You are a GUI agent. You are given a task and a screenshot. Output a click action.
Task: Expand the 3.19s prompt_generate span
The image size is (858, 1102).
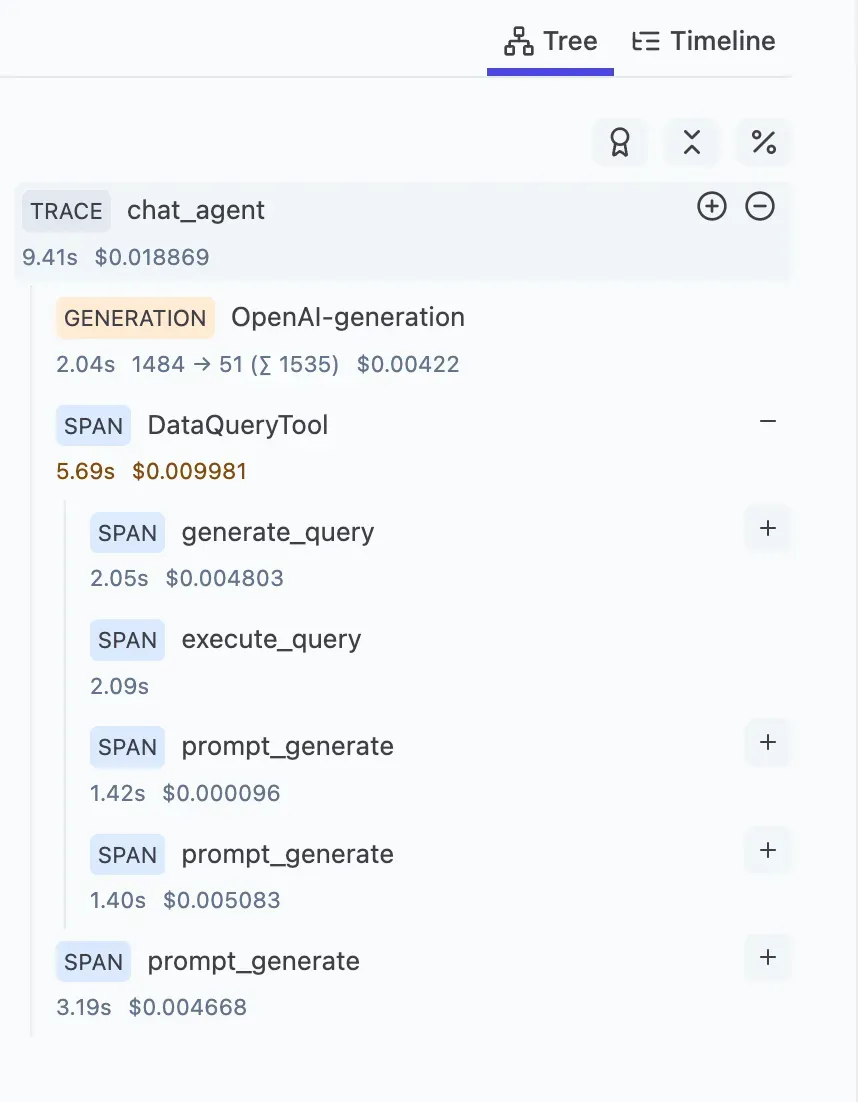pyautogui.click(x=768, y=957)
